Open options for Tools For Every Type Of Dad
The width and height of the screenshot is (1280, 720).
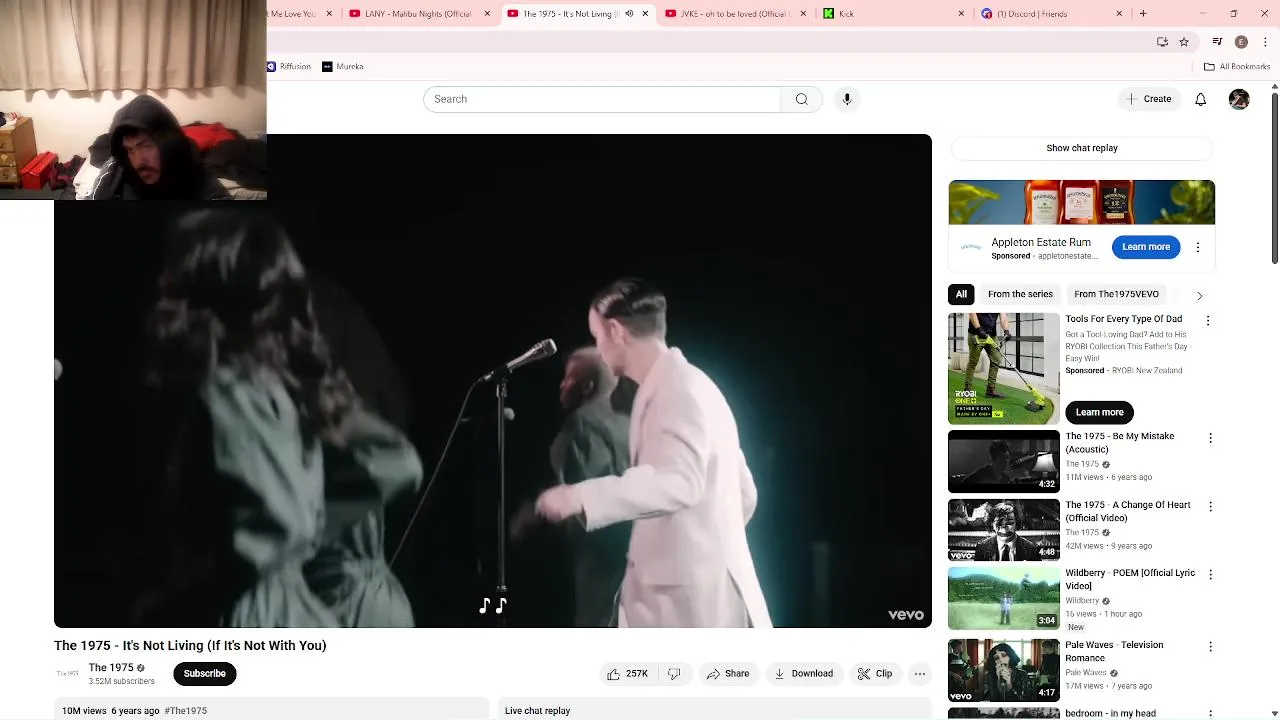(1208, 321)
